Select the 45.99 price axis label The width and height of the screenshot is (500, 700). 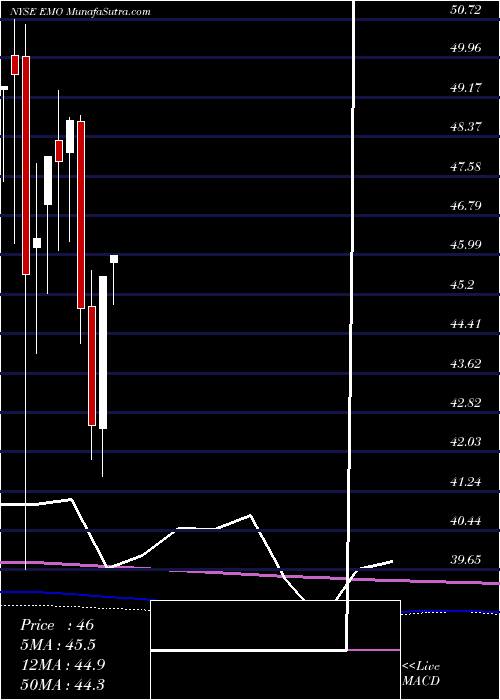[466, 245]
